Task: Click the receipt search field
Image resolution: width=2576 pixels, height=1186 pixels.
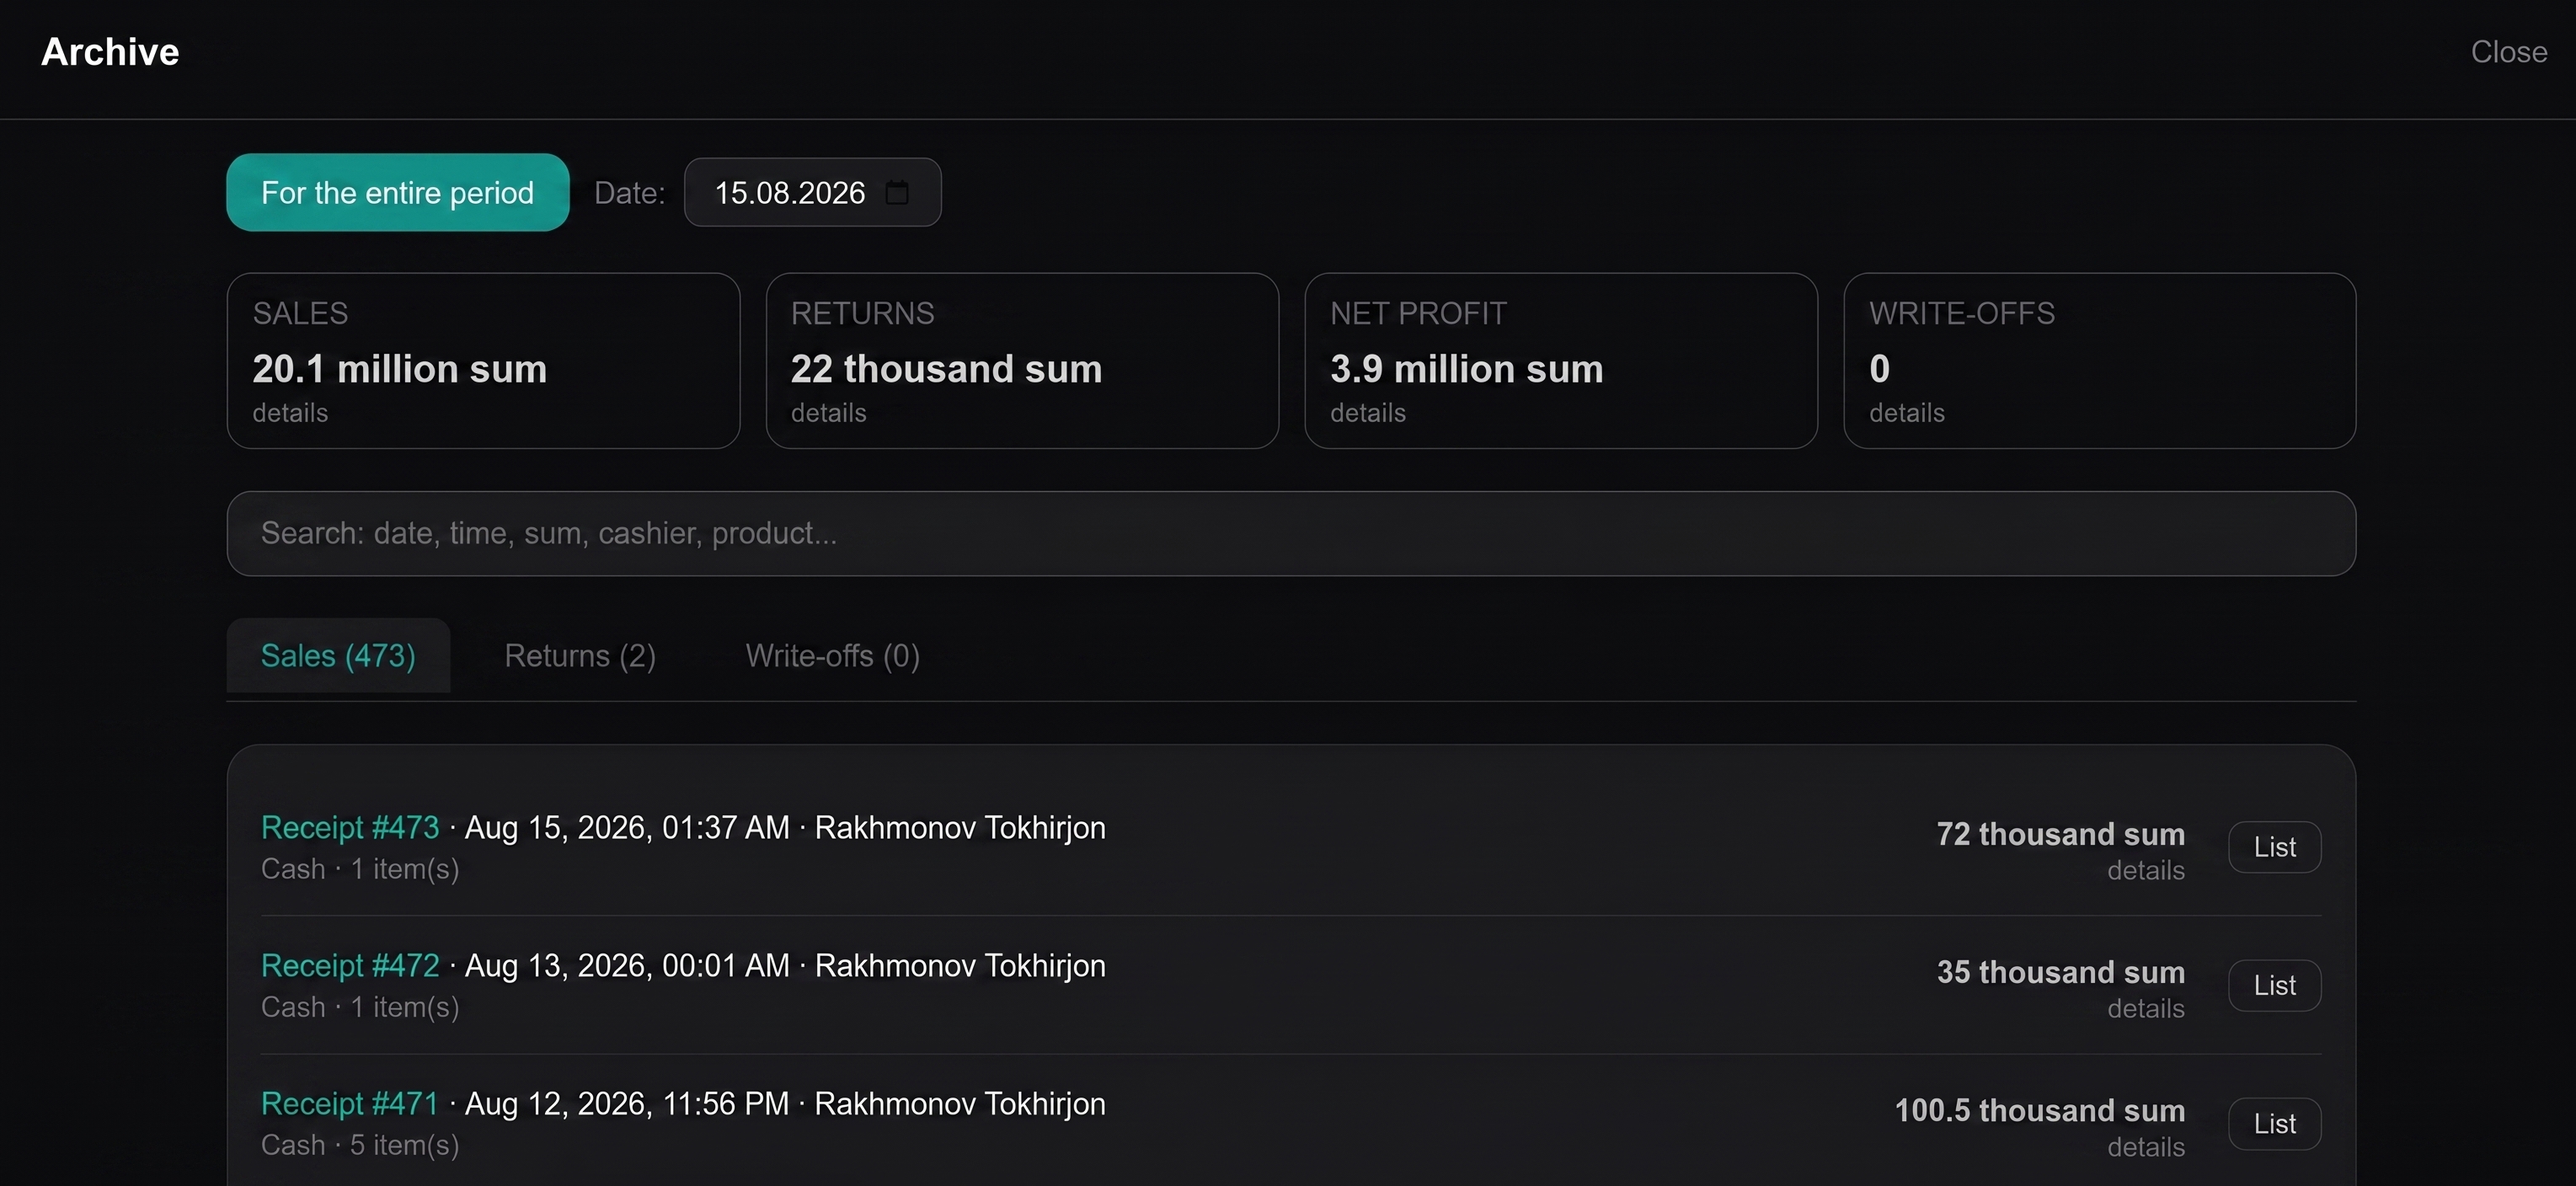Action: 1291,533
